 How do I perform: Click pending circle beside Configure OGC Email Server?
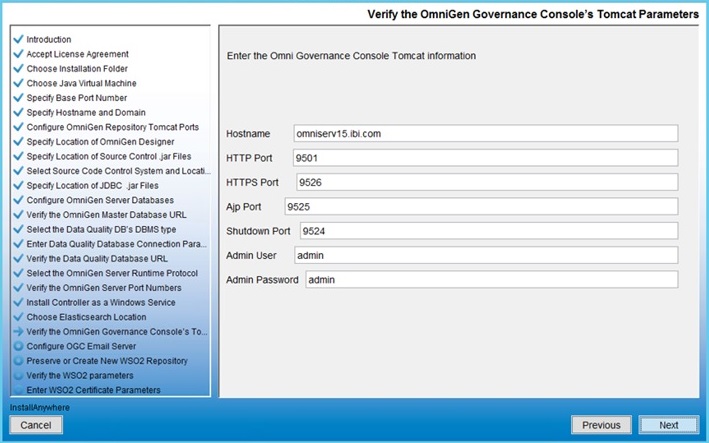tap(18, 346)
